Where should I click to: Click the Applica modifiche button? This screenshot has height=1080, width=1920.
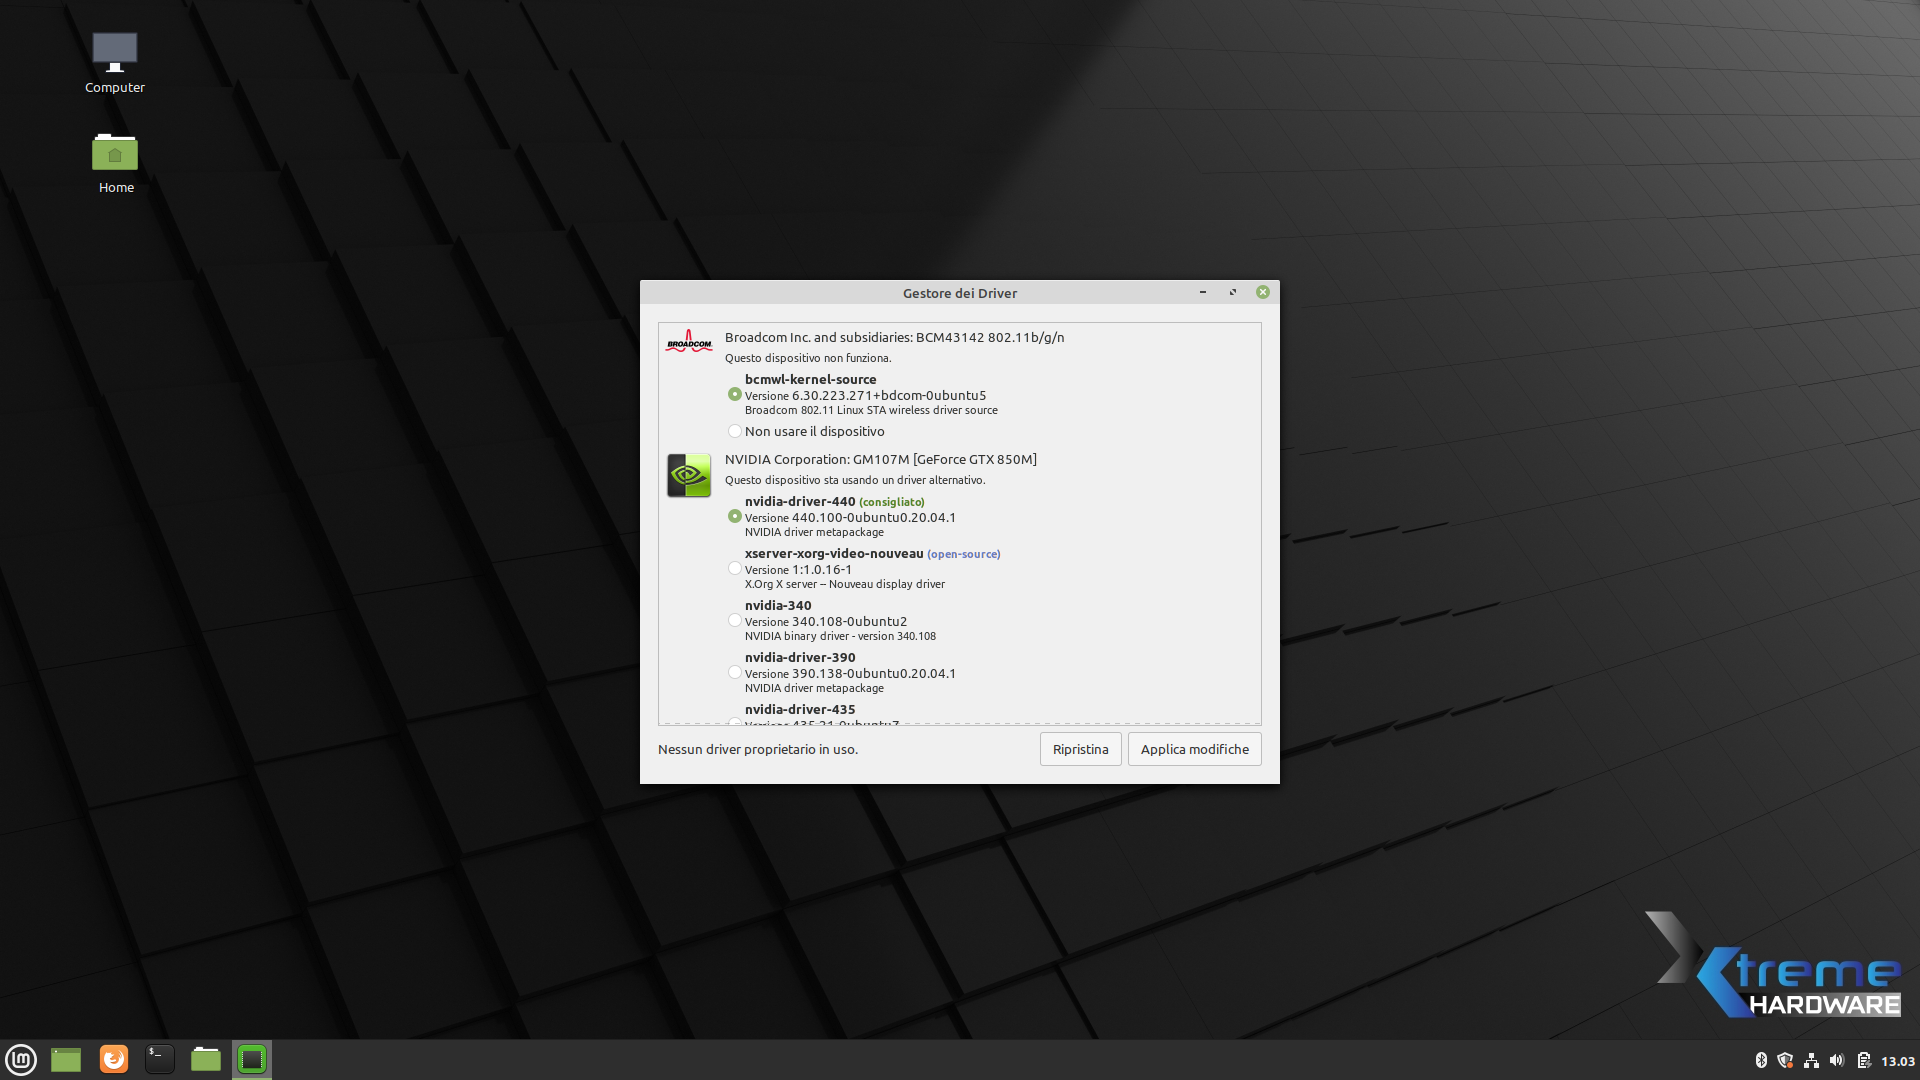[x=1194, y=749]
